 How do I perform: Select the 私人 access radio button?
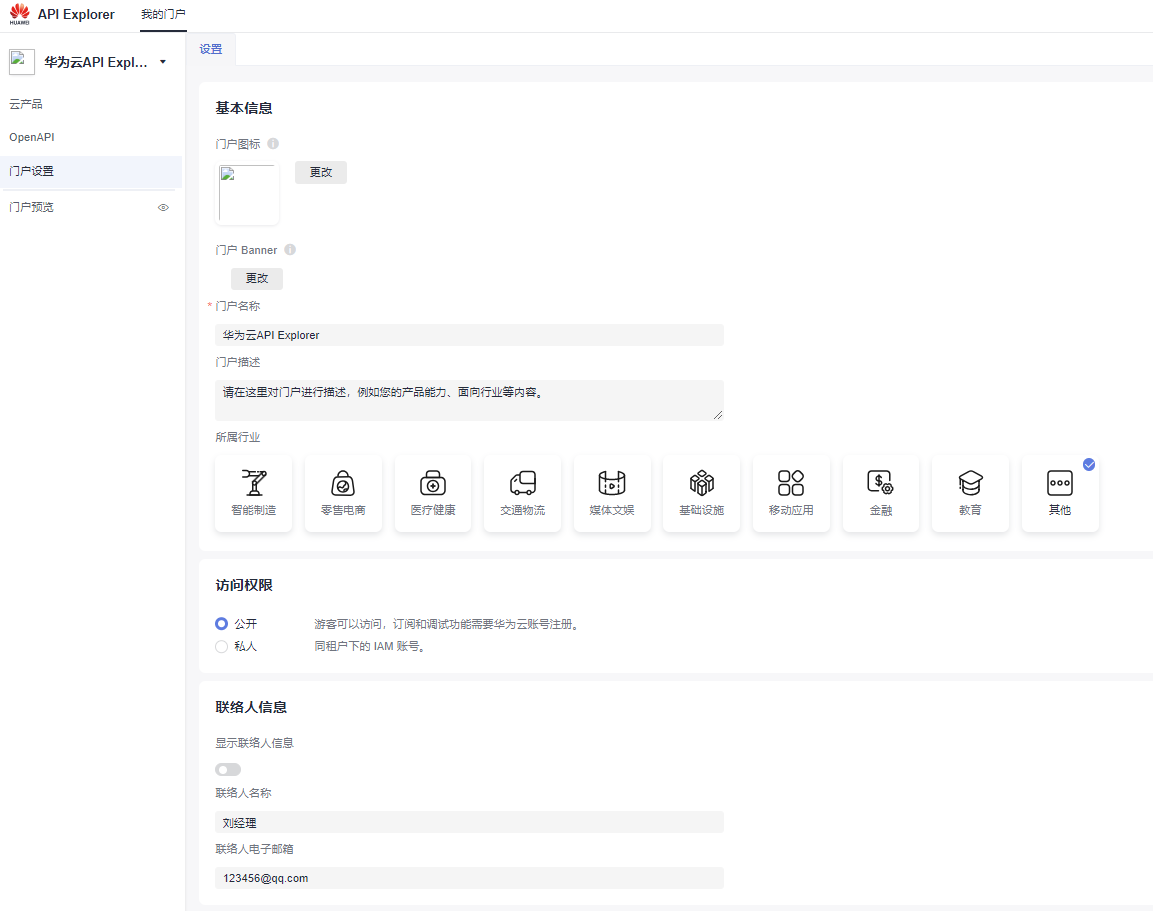tap(221, 646)
